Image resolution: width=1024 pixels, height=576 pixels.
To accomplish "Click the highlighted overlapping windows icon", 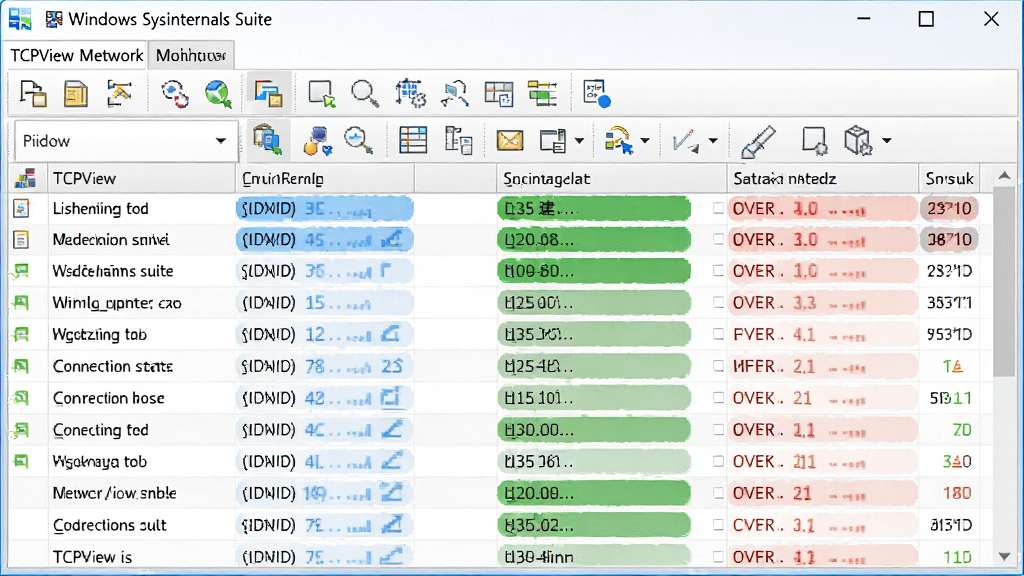I will [x=268, y=93].
